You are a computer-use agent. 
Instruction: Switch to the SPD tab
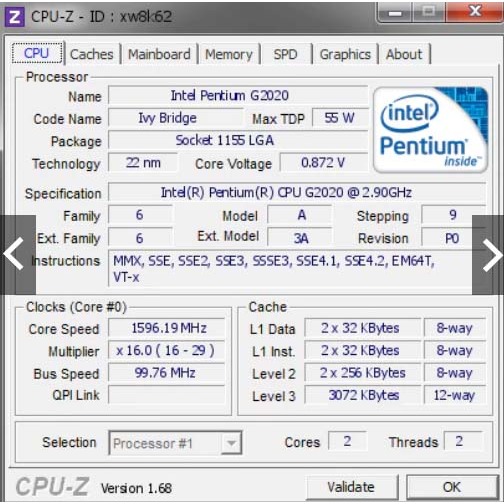(285, 54)
